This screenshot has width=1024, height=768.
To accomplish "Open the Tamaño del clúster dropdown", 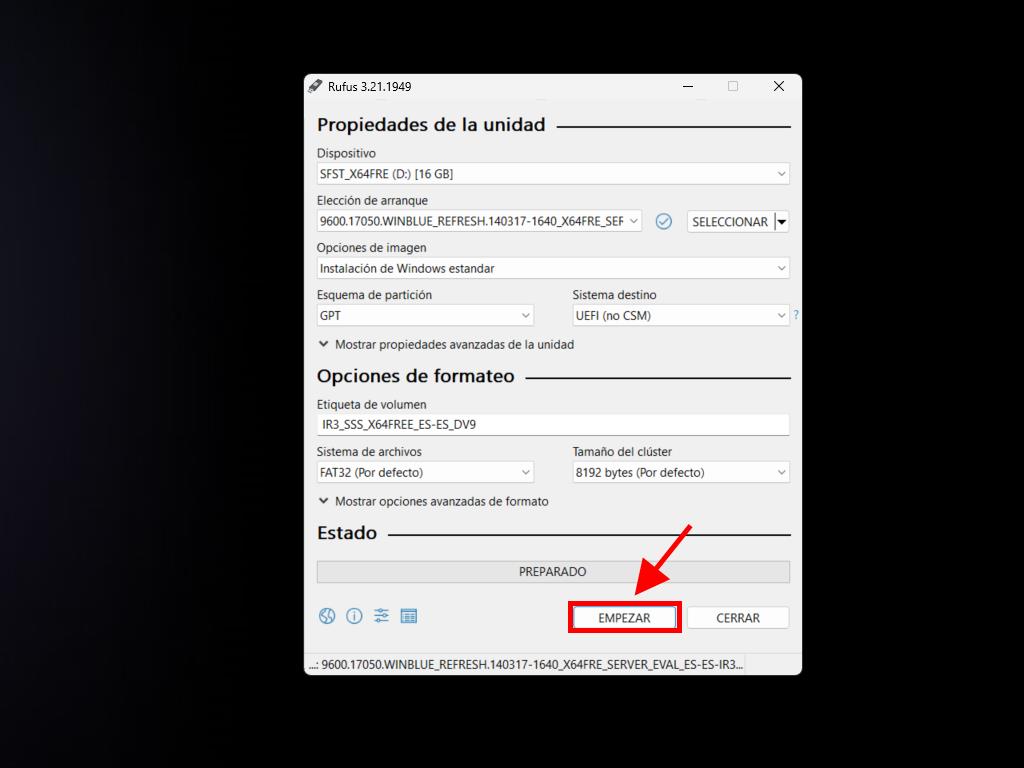I will click(x=681, y=472).
